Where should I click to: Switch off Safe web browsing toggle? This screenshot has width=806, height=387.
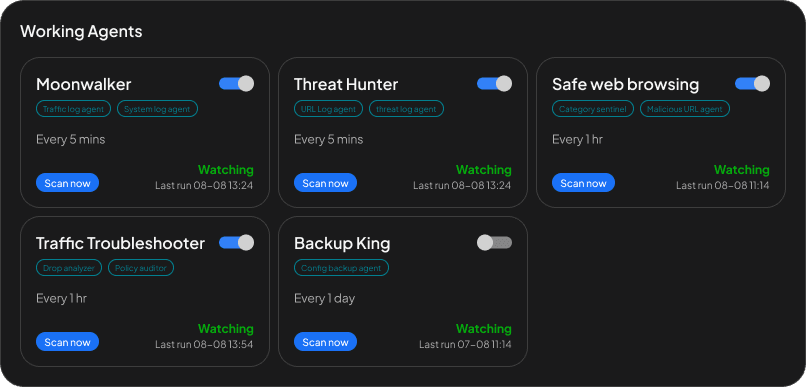point(753,84)
